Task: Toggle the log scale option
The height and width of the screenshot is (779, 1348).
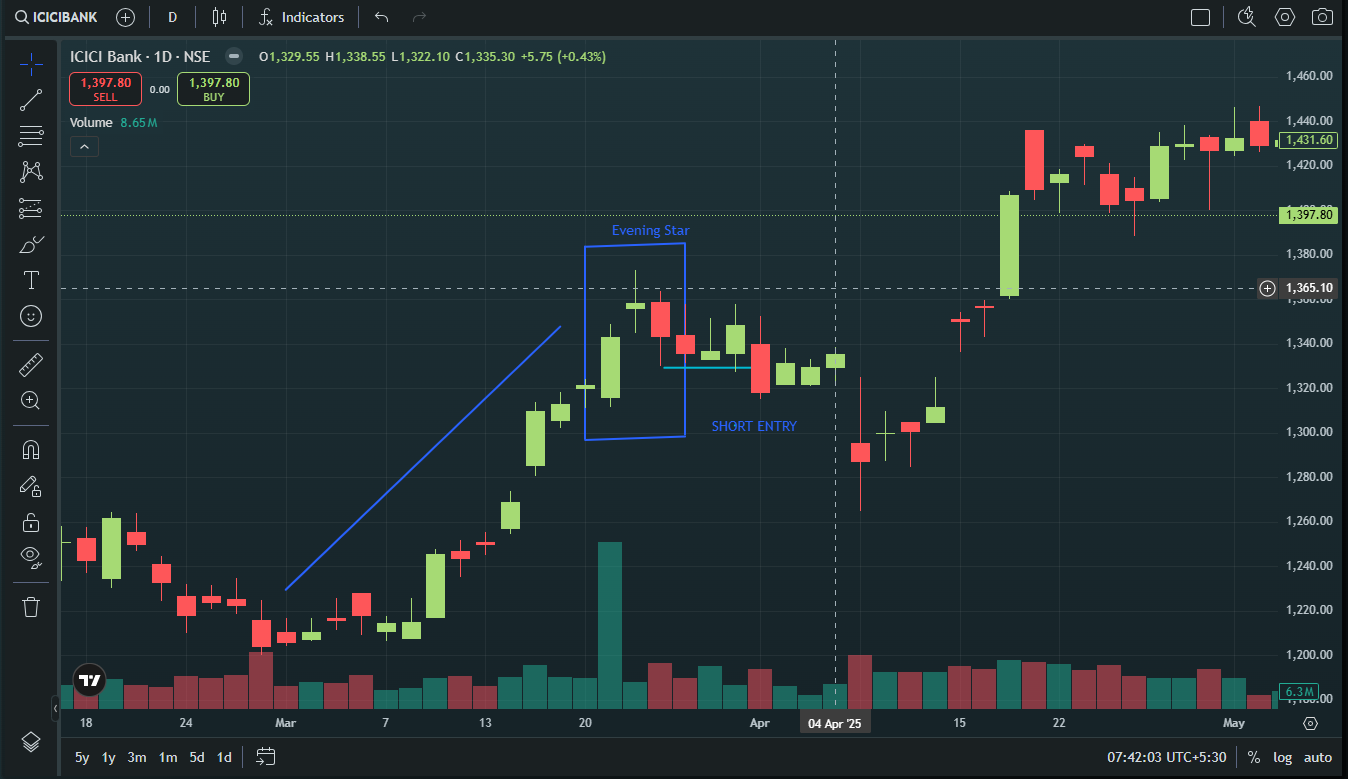Action: pos(1283,757)
